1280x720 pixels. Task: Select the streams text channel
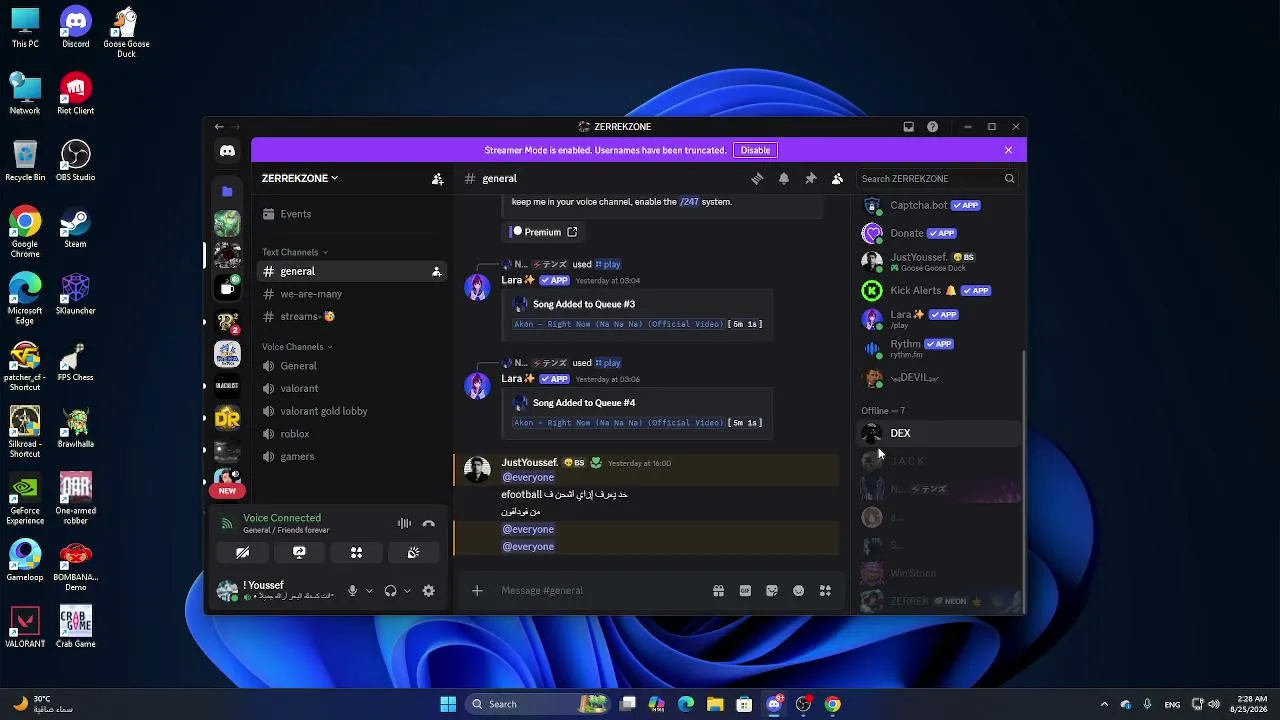352,317
